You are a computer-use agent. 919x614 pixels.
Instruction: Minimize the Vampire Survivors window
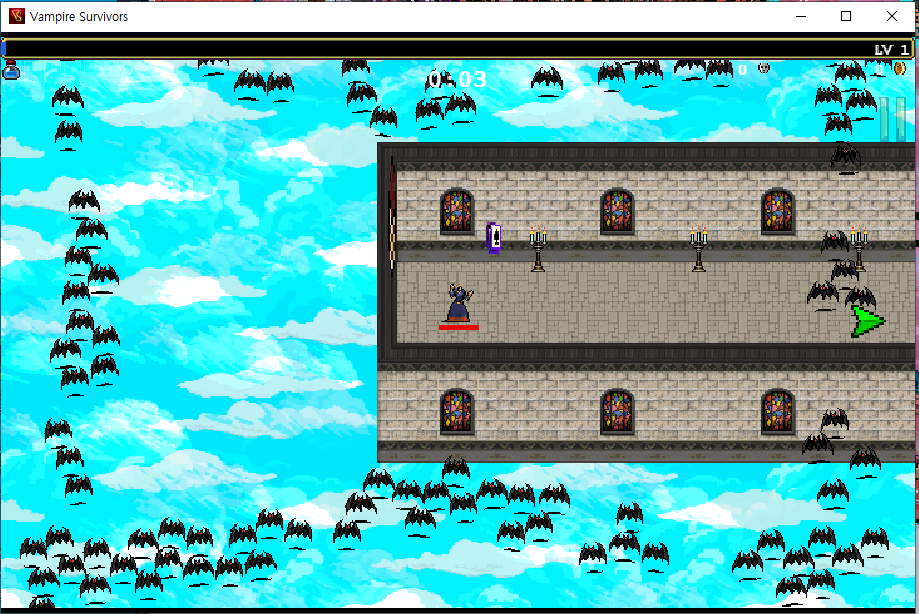[801, 16]
